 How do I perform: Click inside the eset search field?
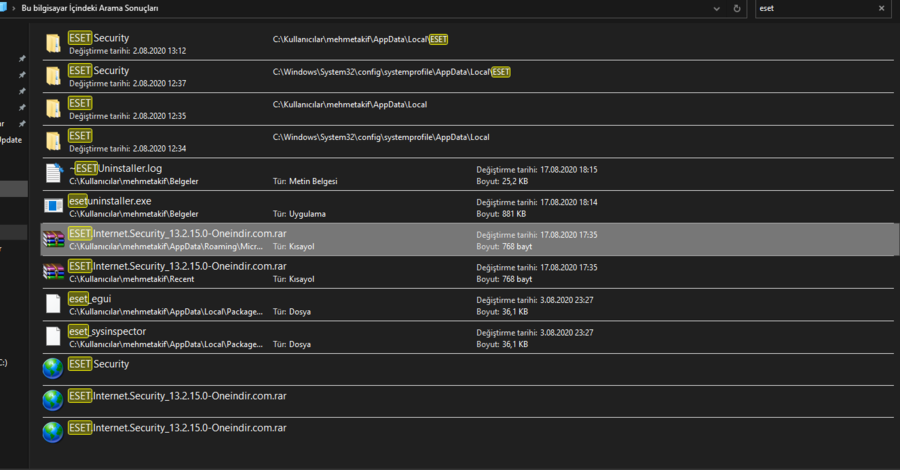pyautogui.click(x=810, y=8)
